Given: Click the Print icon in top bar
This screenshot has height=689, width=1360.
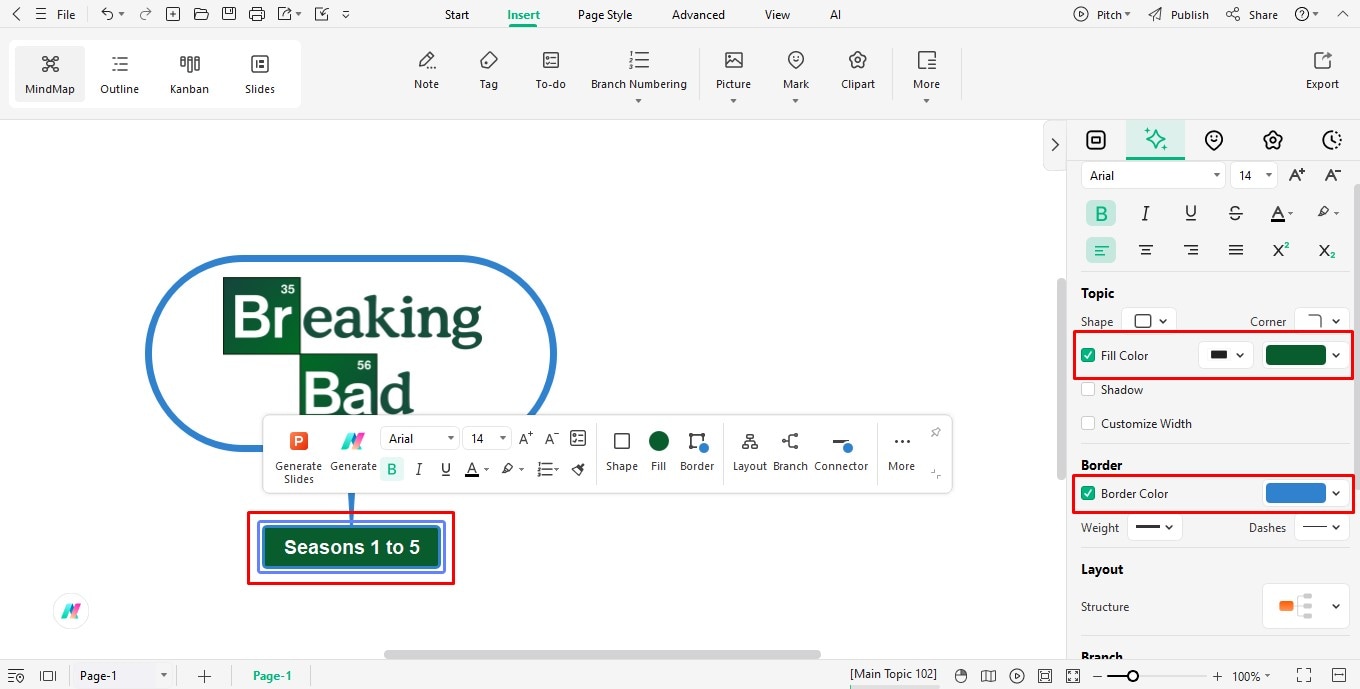Looking at the screenshot, I should coord(257,14).
